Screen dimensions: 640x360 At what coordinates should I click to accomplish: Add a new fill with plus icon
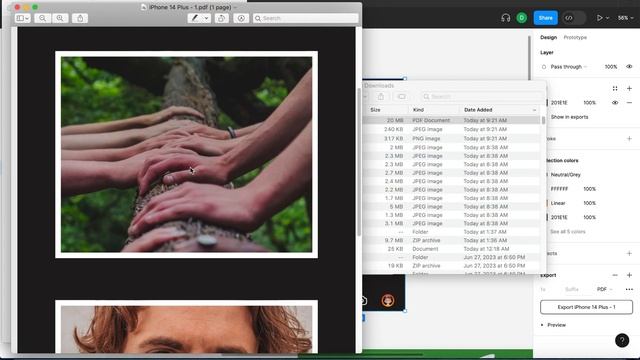click(x=629, y=89)
